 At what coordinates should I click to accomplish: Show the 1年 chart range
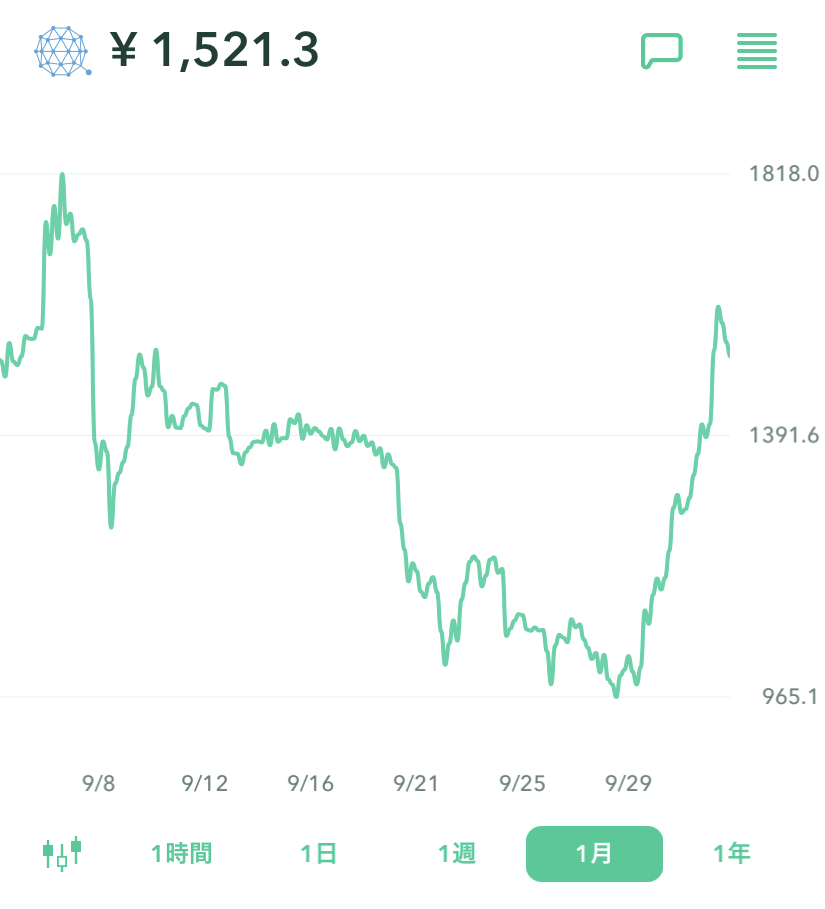pos(731,854)
